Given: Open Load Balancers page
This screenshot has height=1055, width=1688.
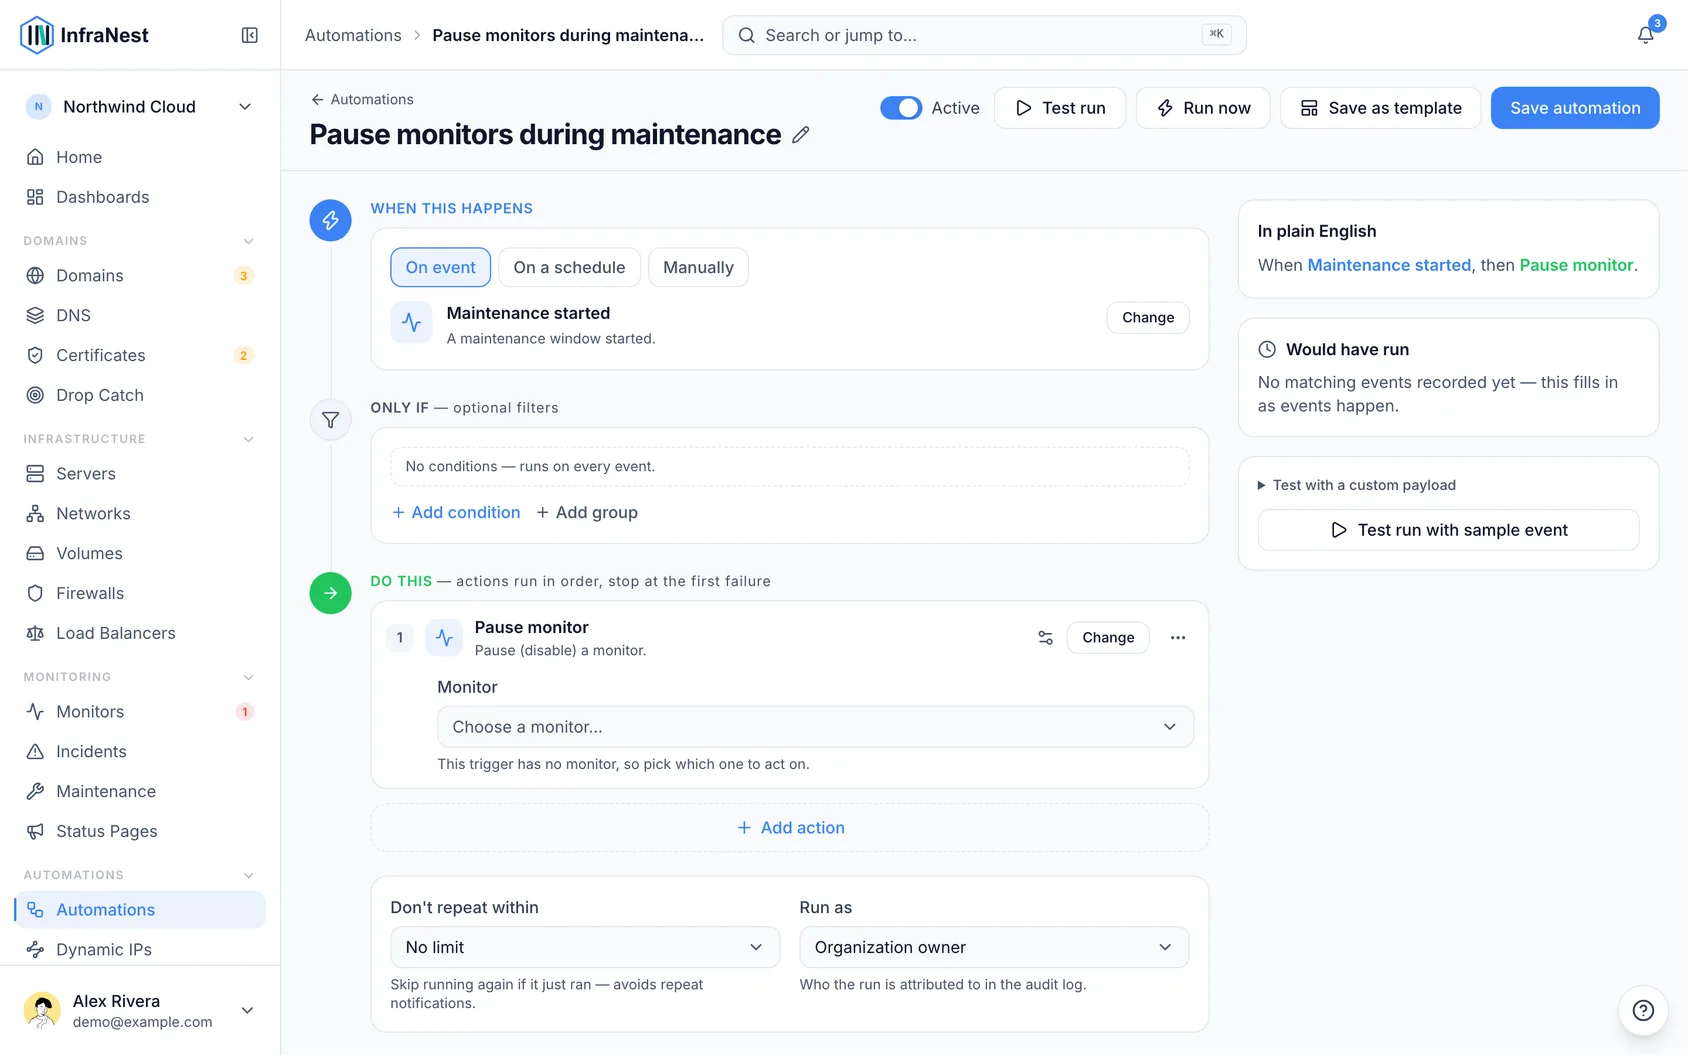Looking at the screenshot, I should [140, 633].
